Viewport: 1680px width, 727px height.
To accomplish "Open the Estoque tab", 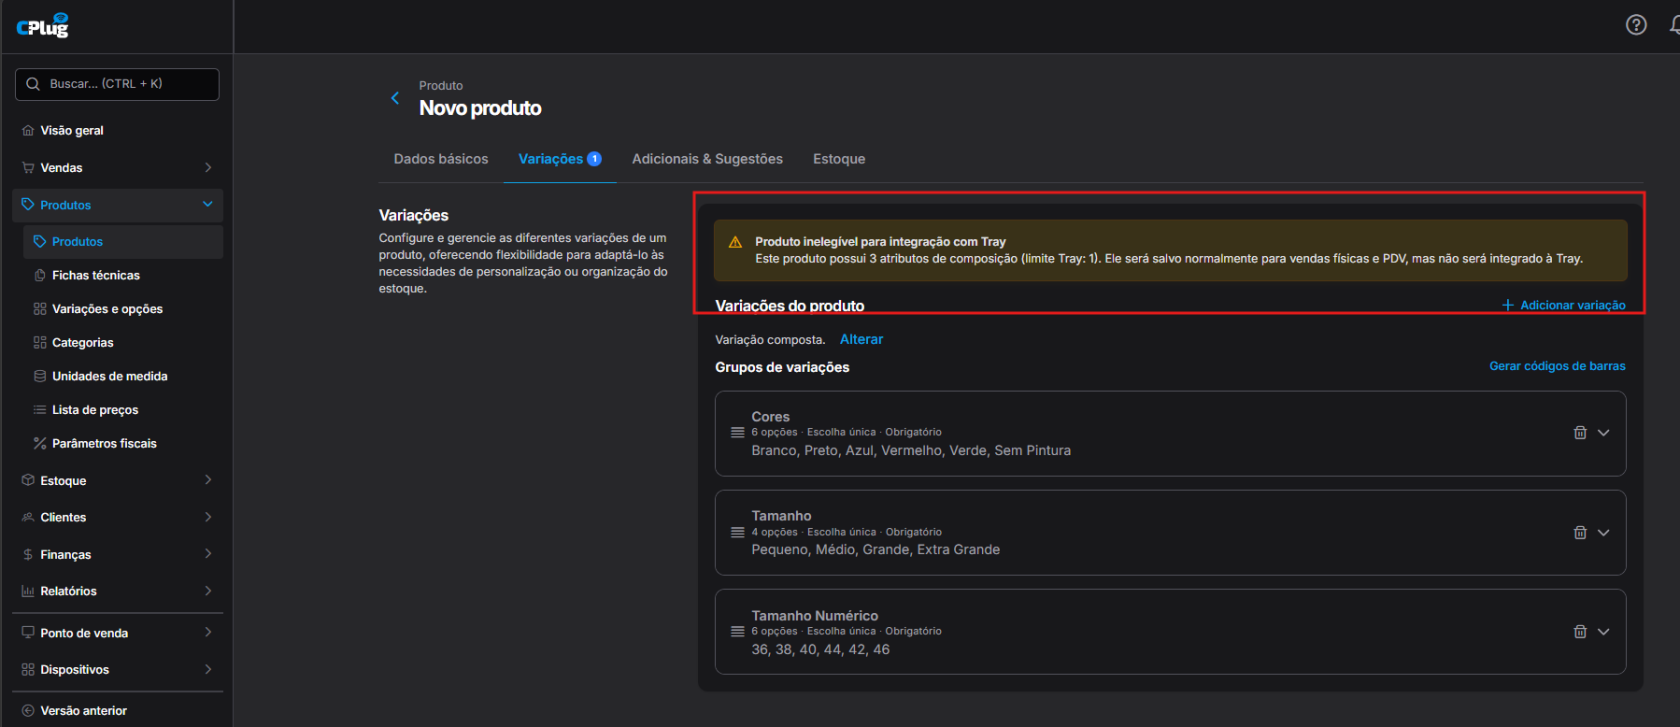I will point(839,159).
